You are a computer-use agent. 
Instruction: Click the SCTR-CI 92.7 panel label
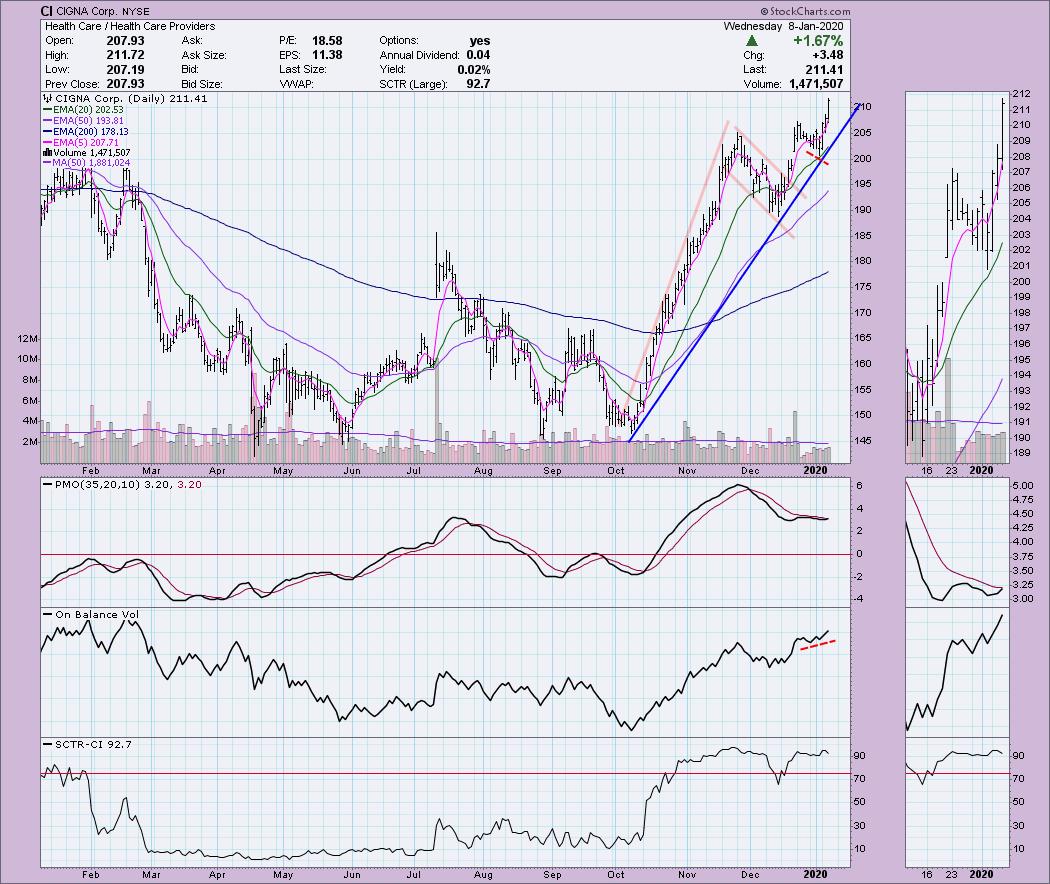pyautogui.click(x=87, y=744)
